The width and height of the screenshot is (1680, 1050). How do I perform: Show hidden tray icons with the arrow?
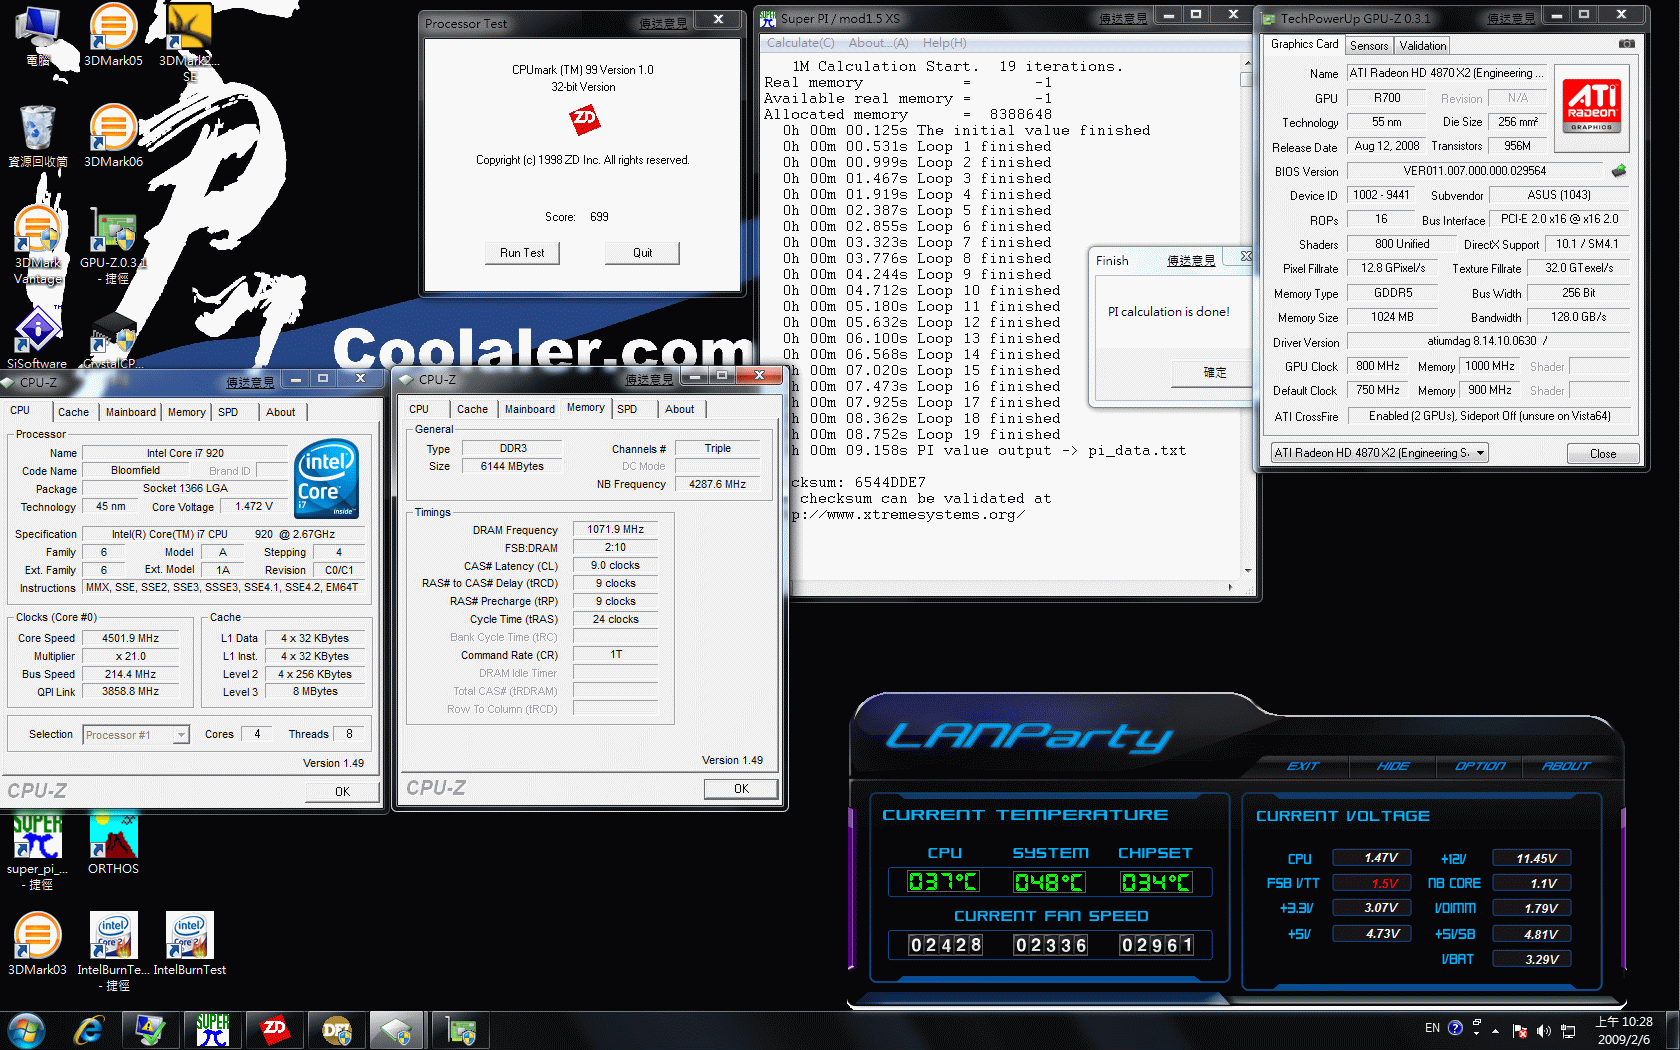1496,1030
